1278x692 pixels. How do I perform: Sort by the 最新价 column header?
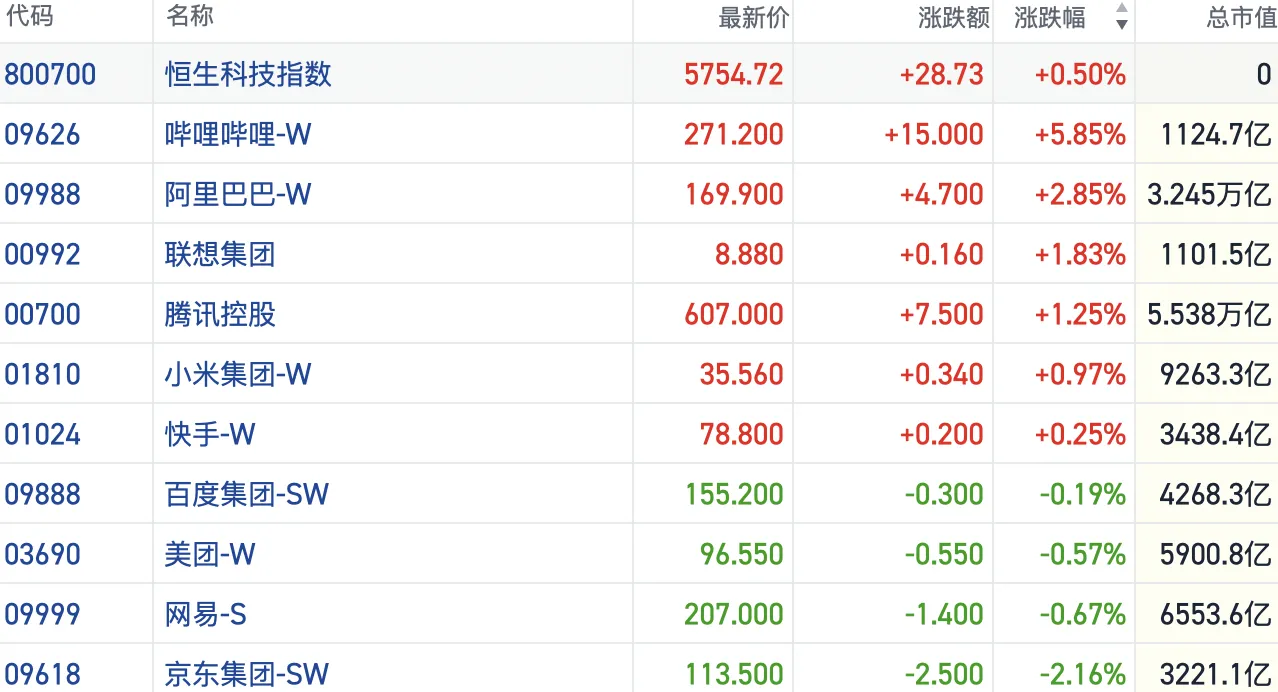(753, 18)
